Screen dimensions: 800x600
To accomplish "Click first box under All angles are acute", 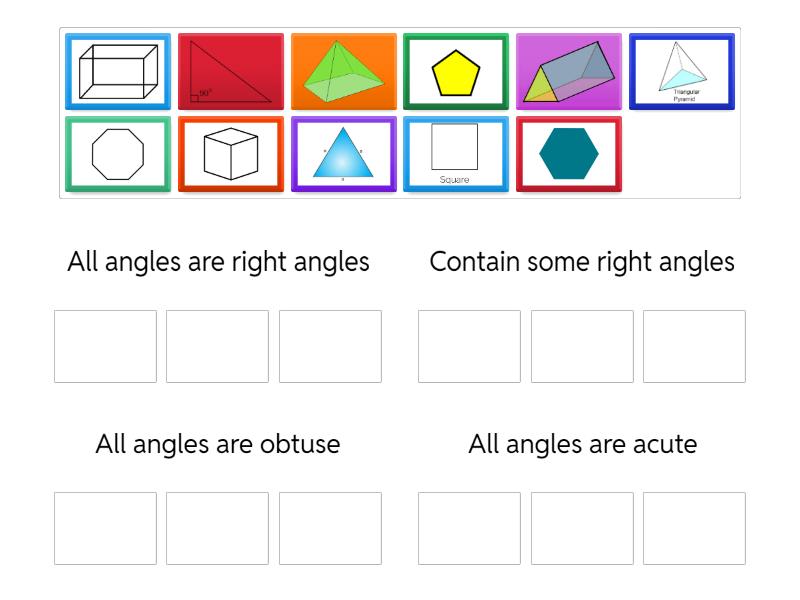I will pyautogui.click(x=469, y=528).
